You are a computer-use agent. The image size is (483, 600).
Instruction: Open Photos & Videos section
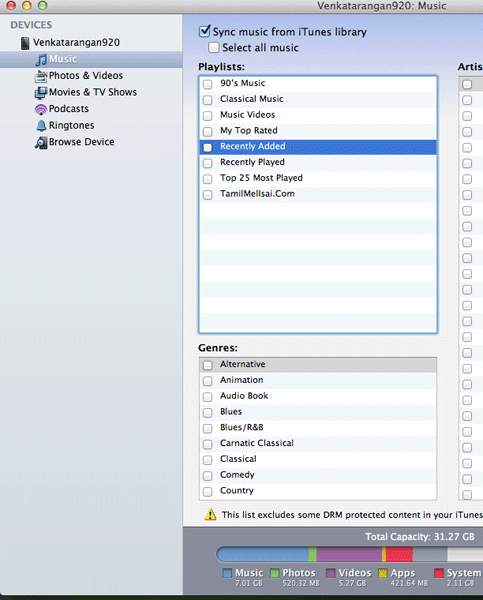[86, 76]
